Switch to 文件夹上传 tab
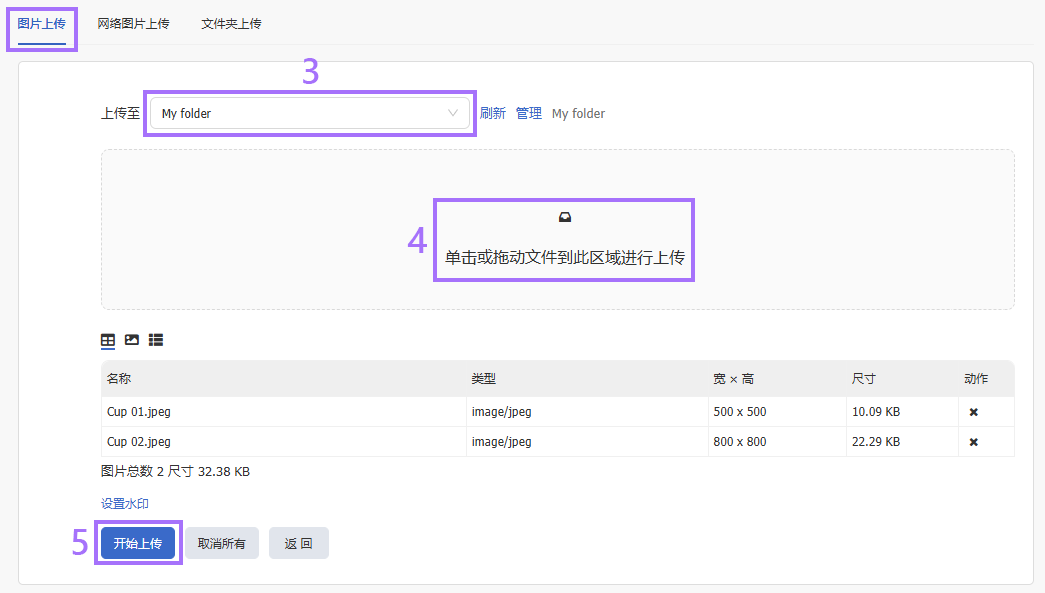The image size is (1045, 593). [231, 23]
